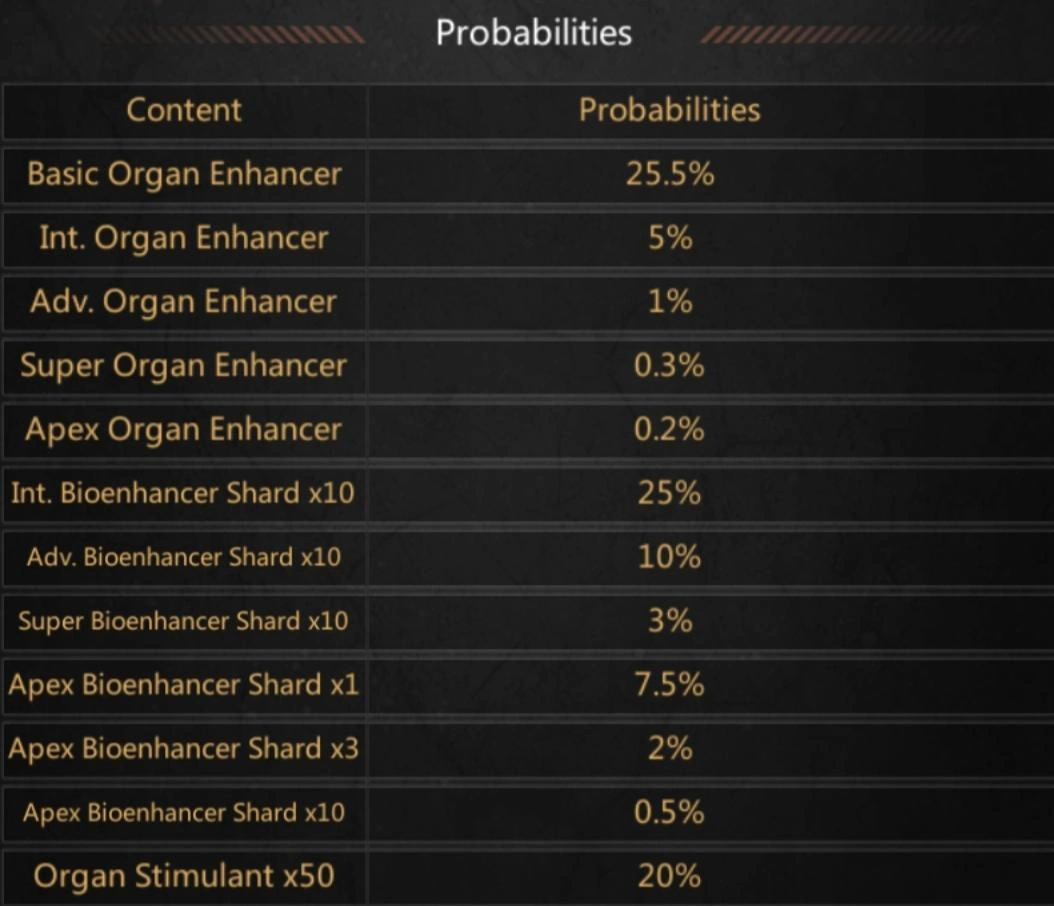Click the 25.5% probability value
Screen dimensions: 1054x906
670,174
